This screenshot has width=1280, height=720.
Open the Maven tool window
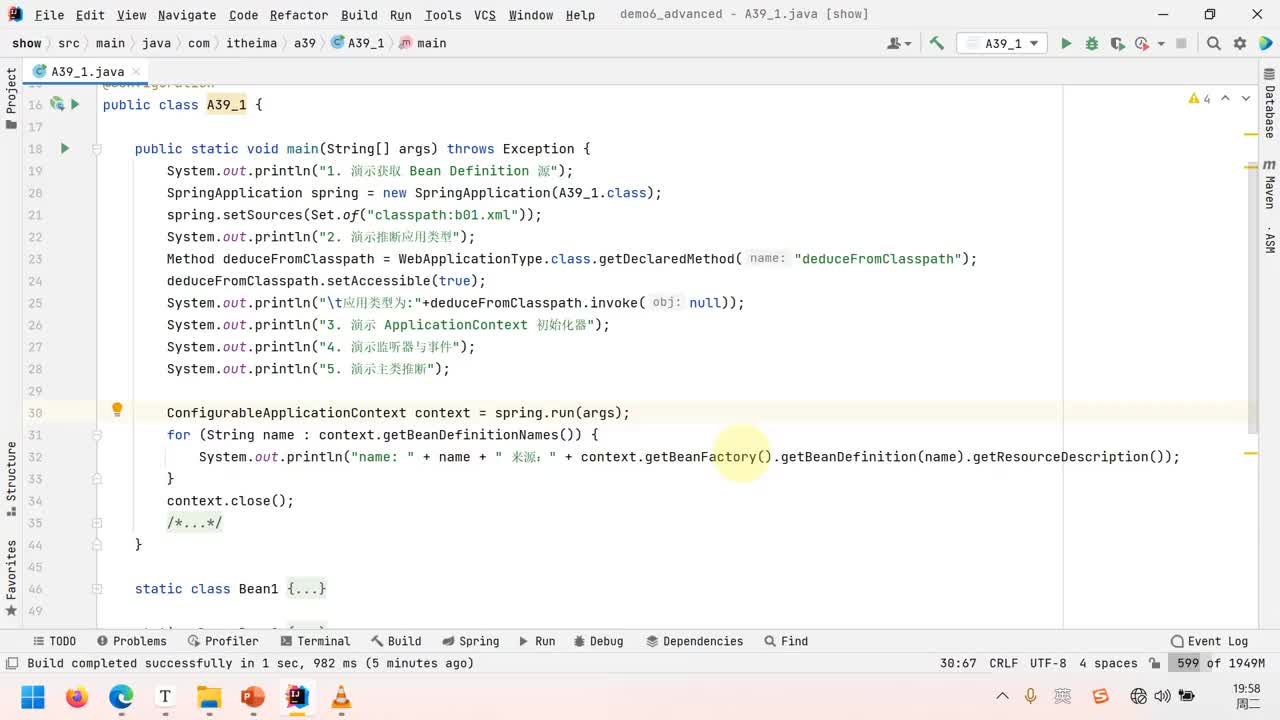1269,186
